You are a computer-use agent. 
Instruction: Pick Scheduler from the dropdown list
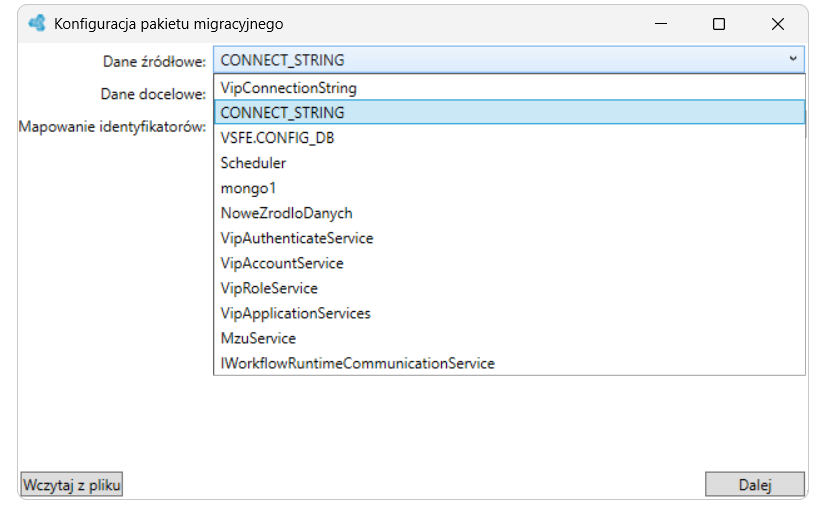[509, 162]
